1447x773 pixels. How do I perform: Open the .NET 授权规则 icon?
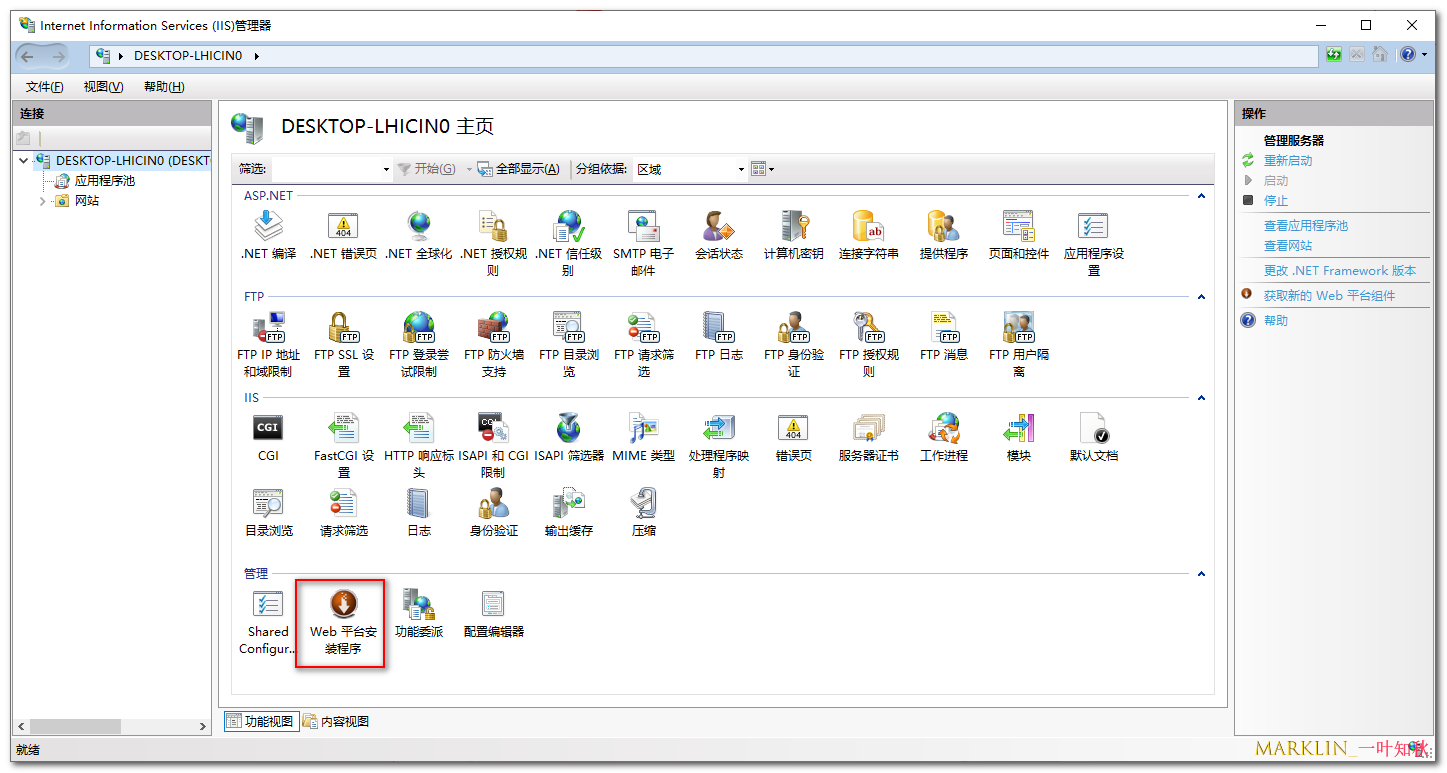click(x=493, y=226)
